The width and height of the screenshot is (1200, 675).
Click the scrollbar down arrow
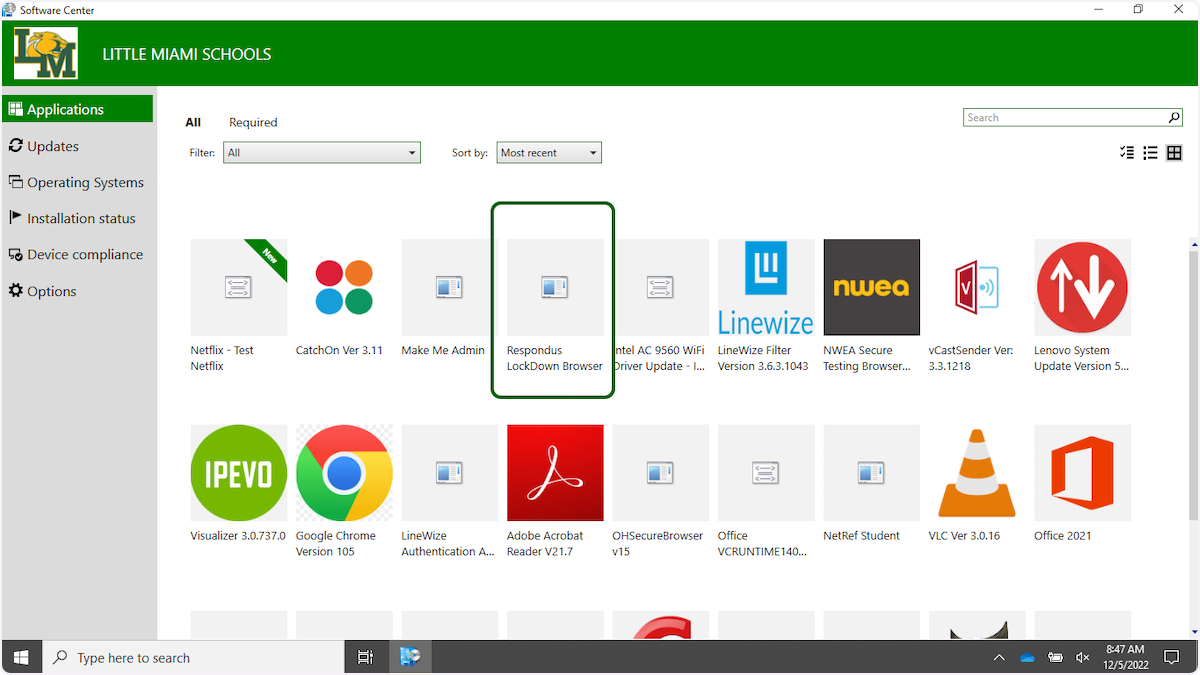(x=1194, y=632)
